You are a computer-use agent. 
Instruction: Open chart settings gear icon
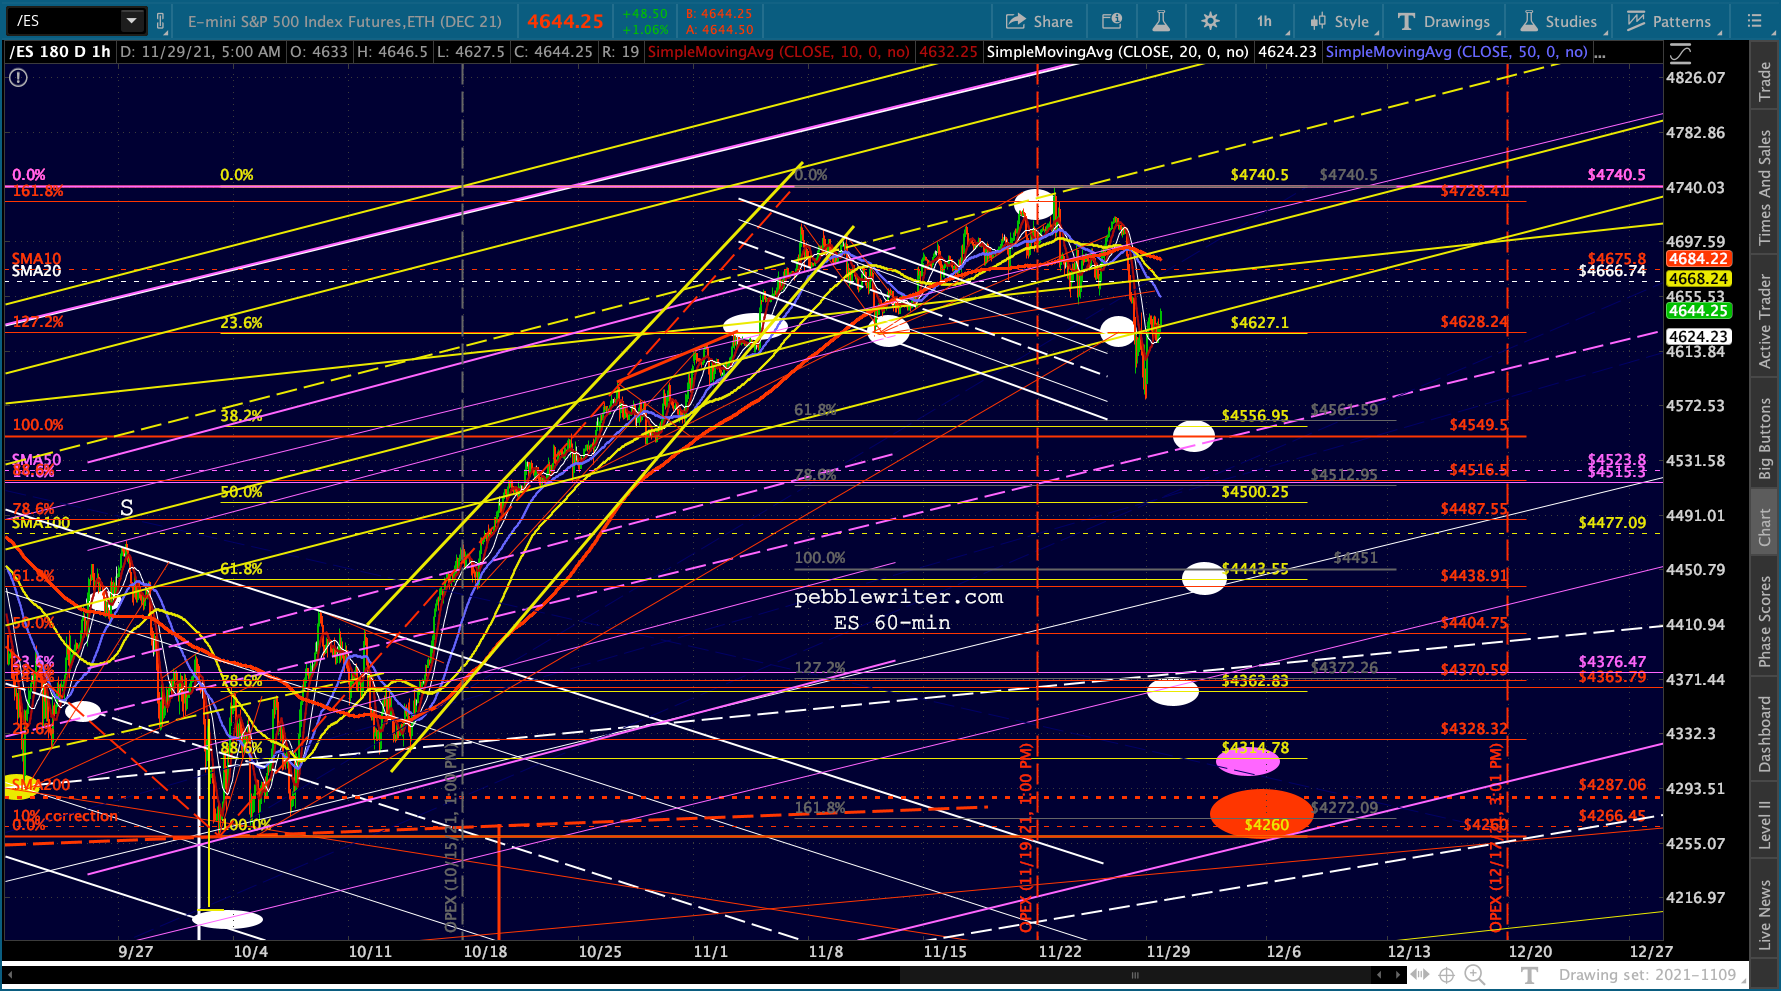pyautogui.click(x=1210, y=21)
